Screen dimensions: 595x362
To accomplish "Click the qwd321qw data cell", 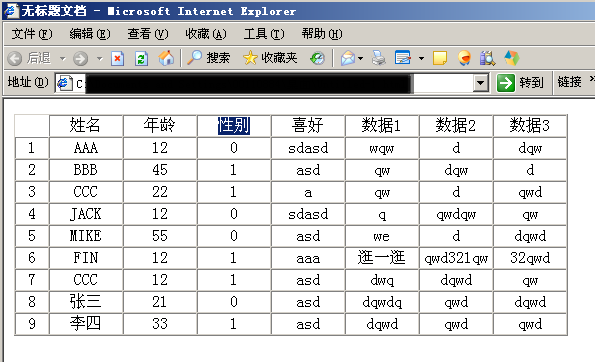I will click(456, 258).
